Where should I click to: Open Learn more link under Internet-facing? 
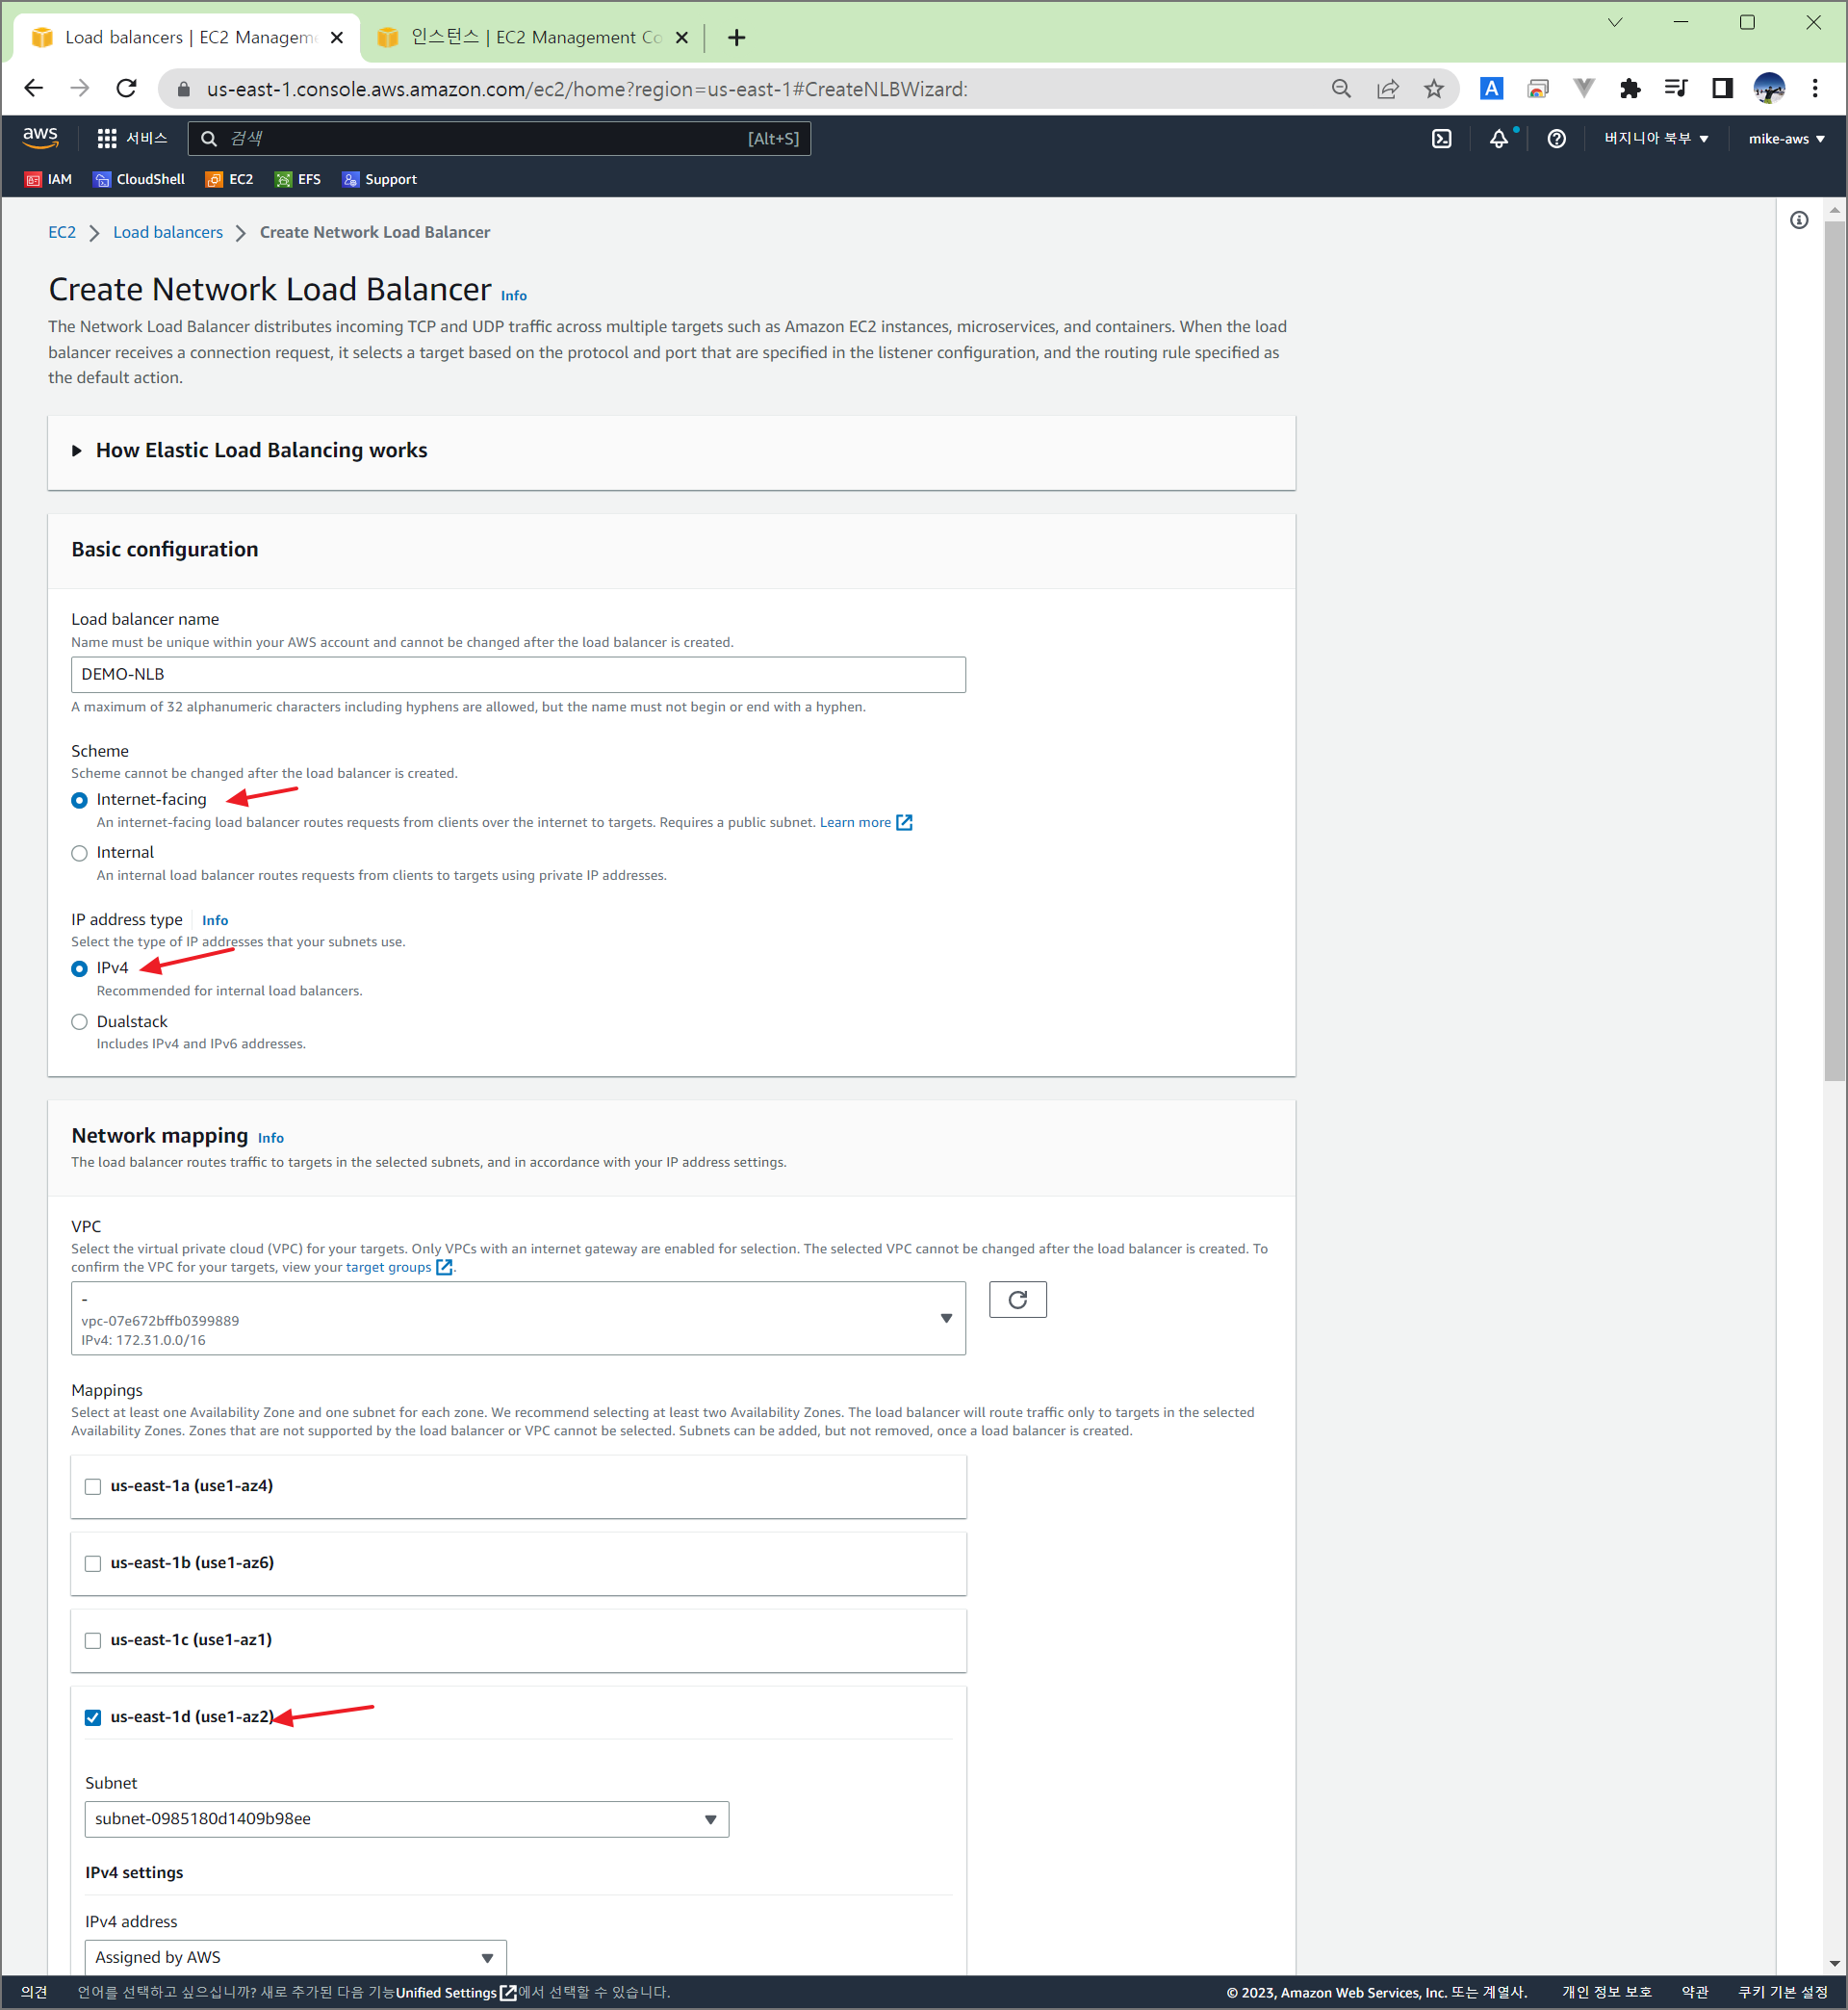pyautogui.click(x=865, y=822)
